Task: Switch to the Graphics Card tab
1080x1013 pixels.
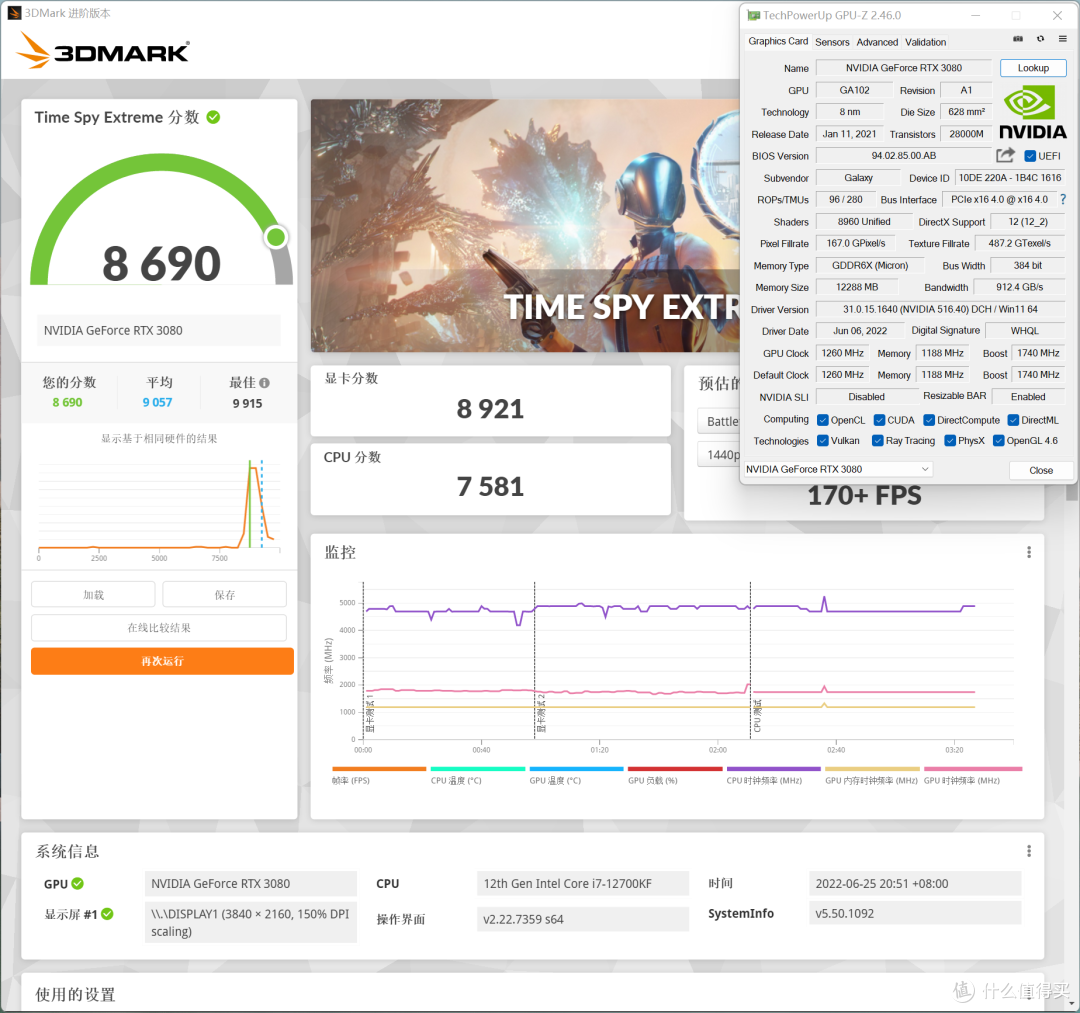Action: pyautogui.click(x=778, y=41)
